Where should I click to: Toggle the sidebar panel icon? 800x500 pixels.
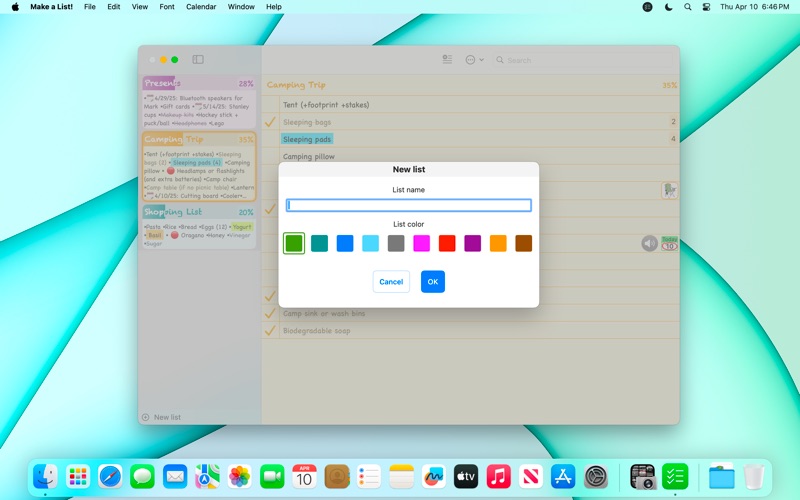point(198,60)
